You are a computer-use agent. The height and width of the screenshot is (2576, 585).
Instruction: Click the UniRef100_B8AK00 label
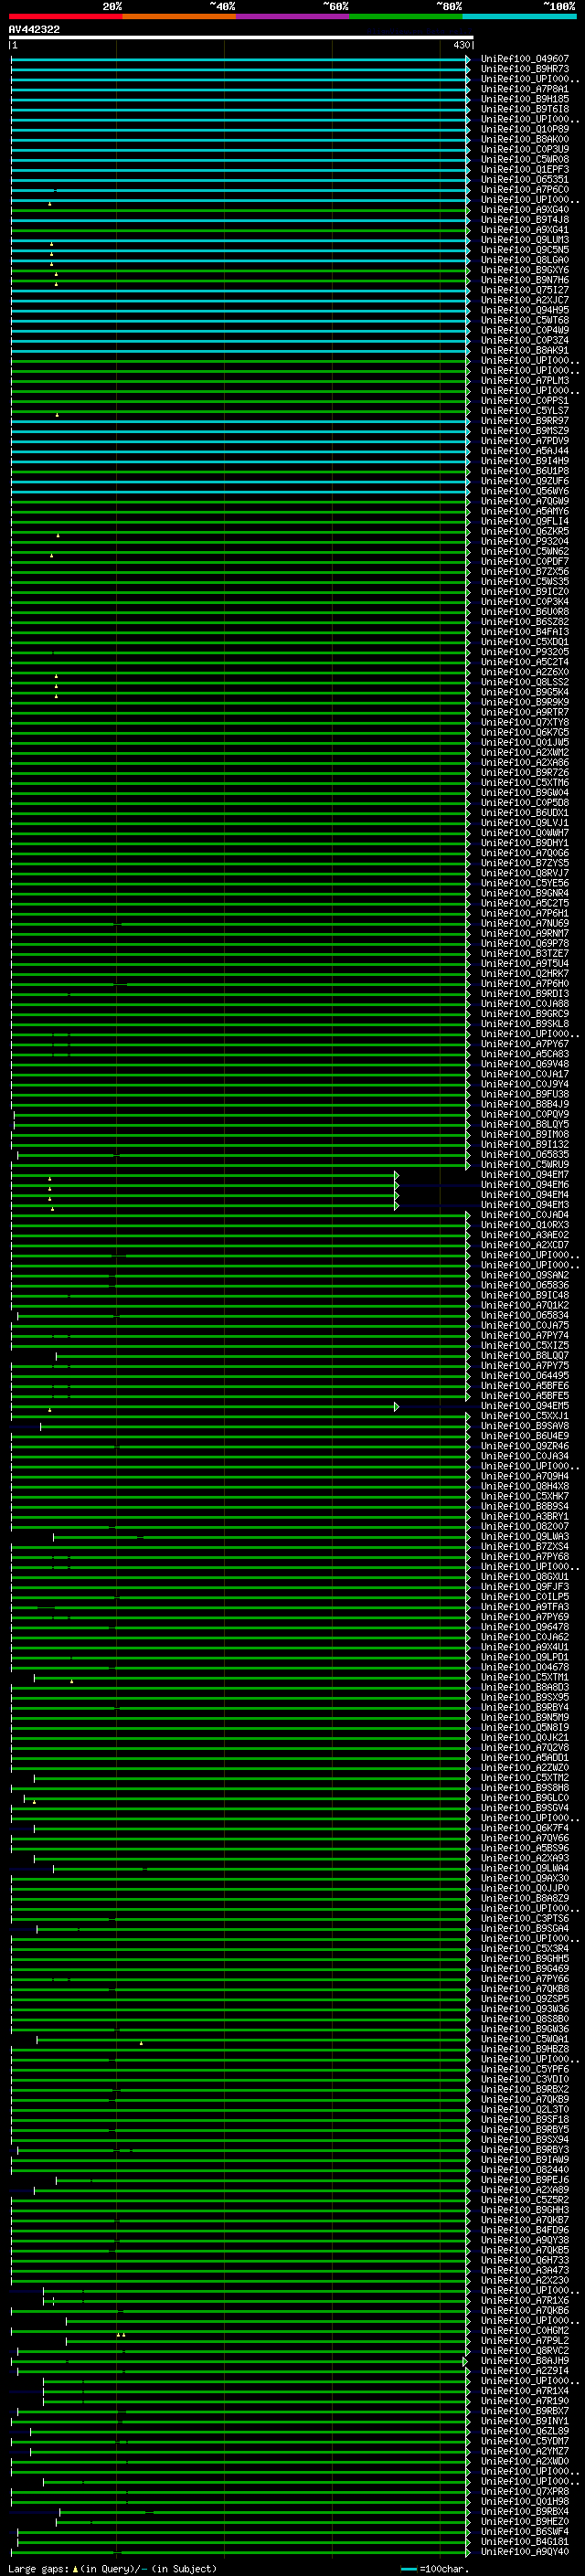525,139
